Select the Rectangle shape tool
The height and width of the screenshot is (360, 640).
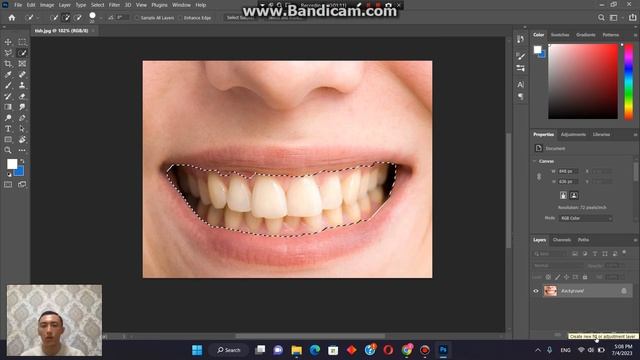(x=8, y=140)
